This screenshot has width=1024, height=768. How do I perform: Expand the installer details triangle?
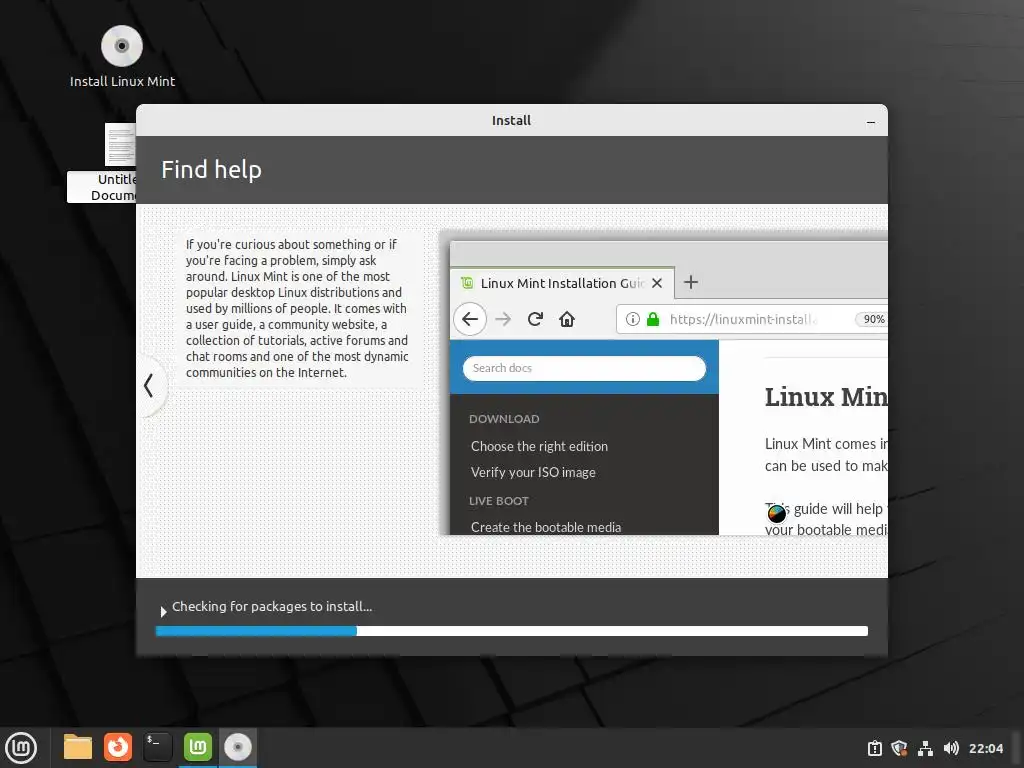pos(163,611)
